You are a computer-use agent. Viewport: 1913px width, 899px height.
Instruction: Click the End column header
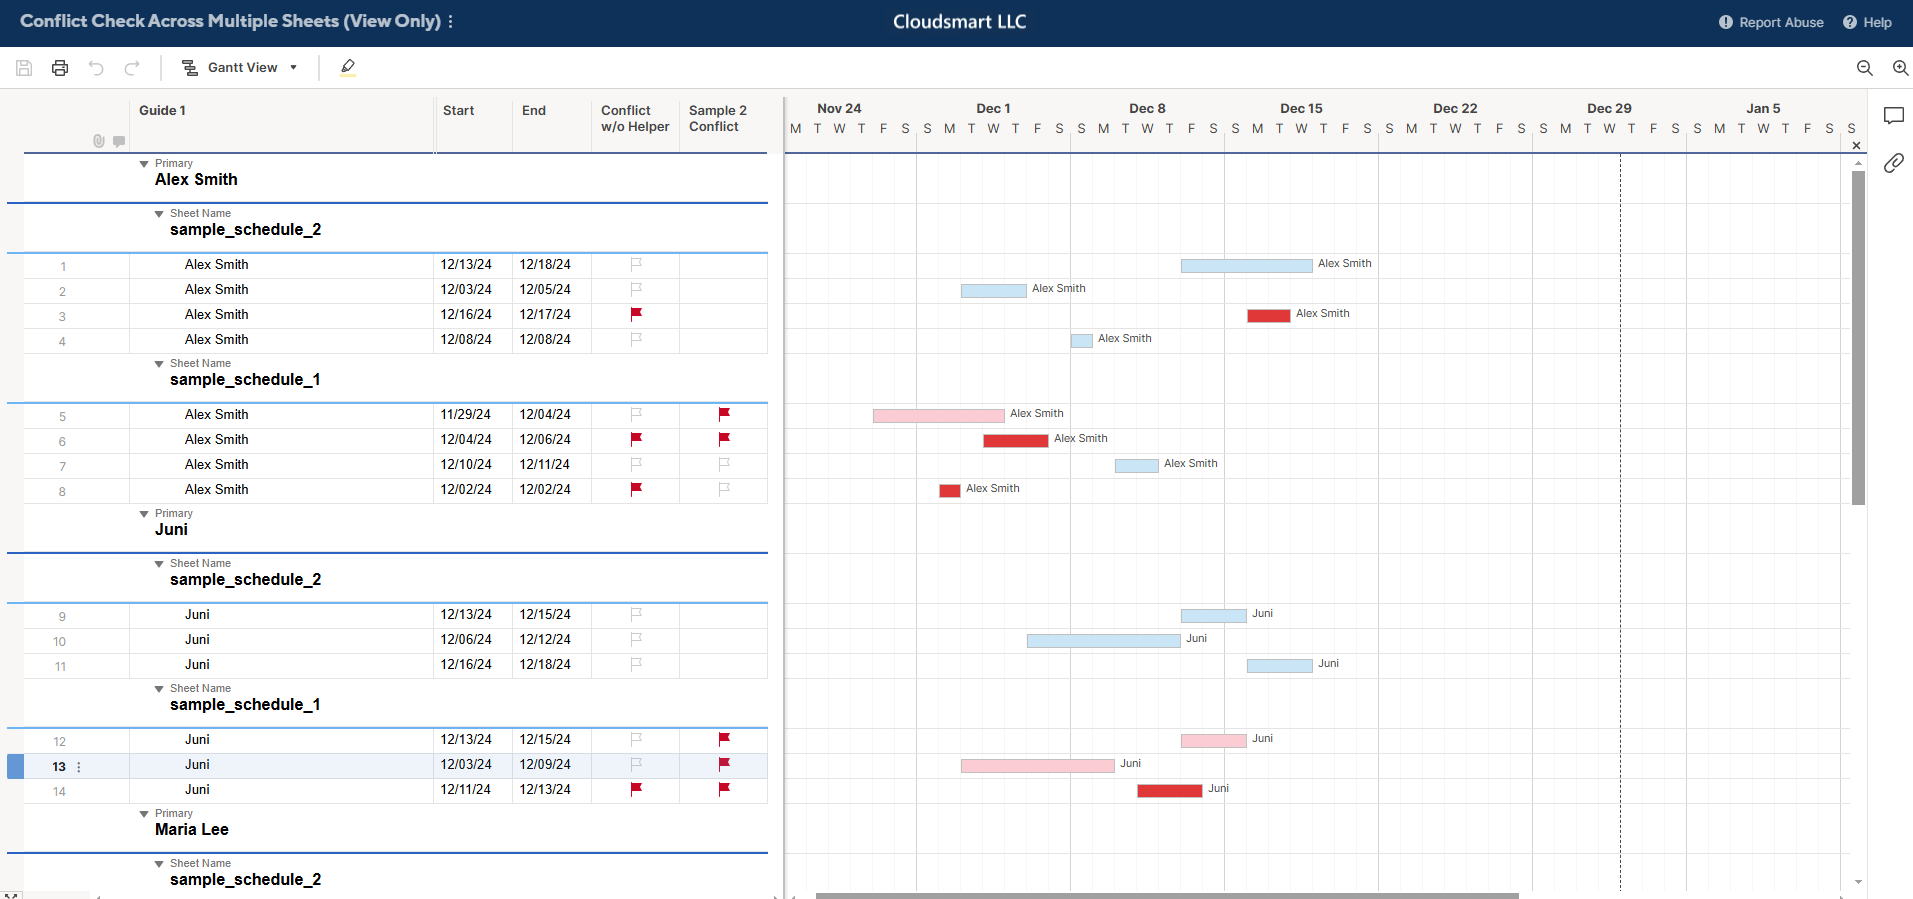point(552,125)
